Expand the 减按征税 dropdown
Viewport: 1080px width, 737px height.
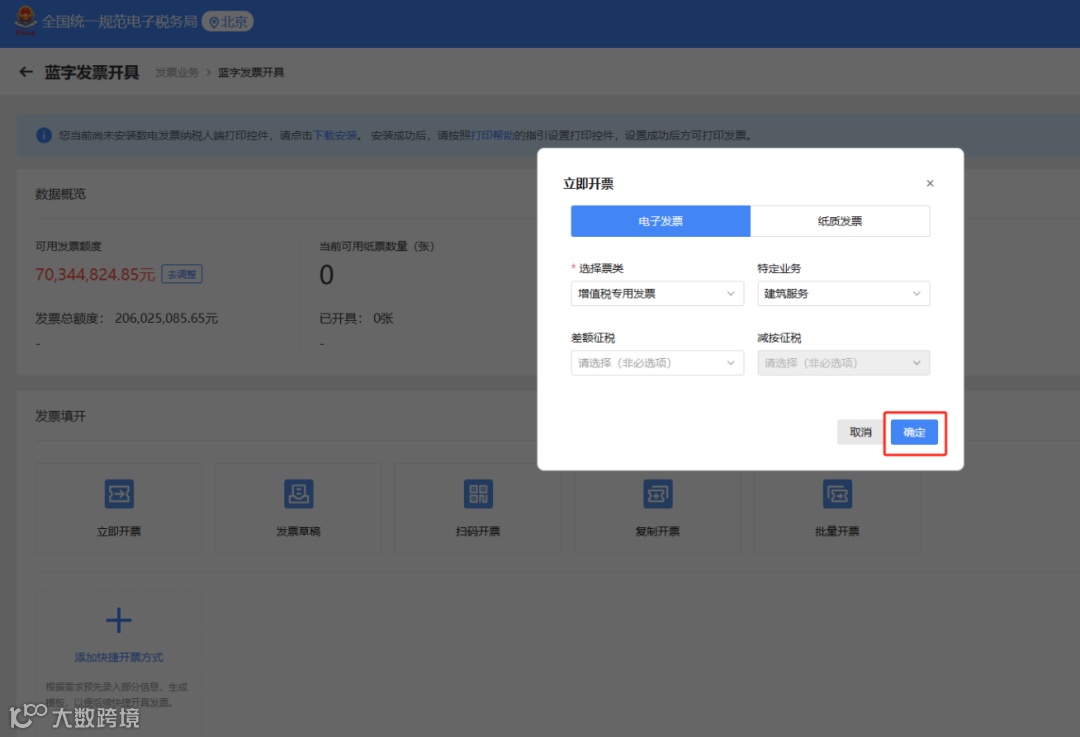[x=844, y=363]
